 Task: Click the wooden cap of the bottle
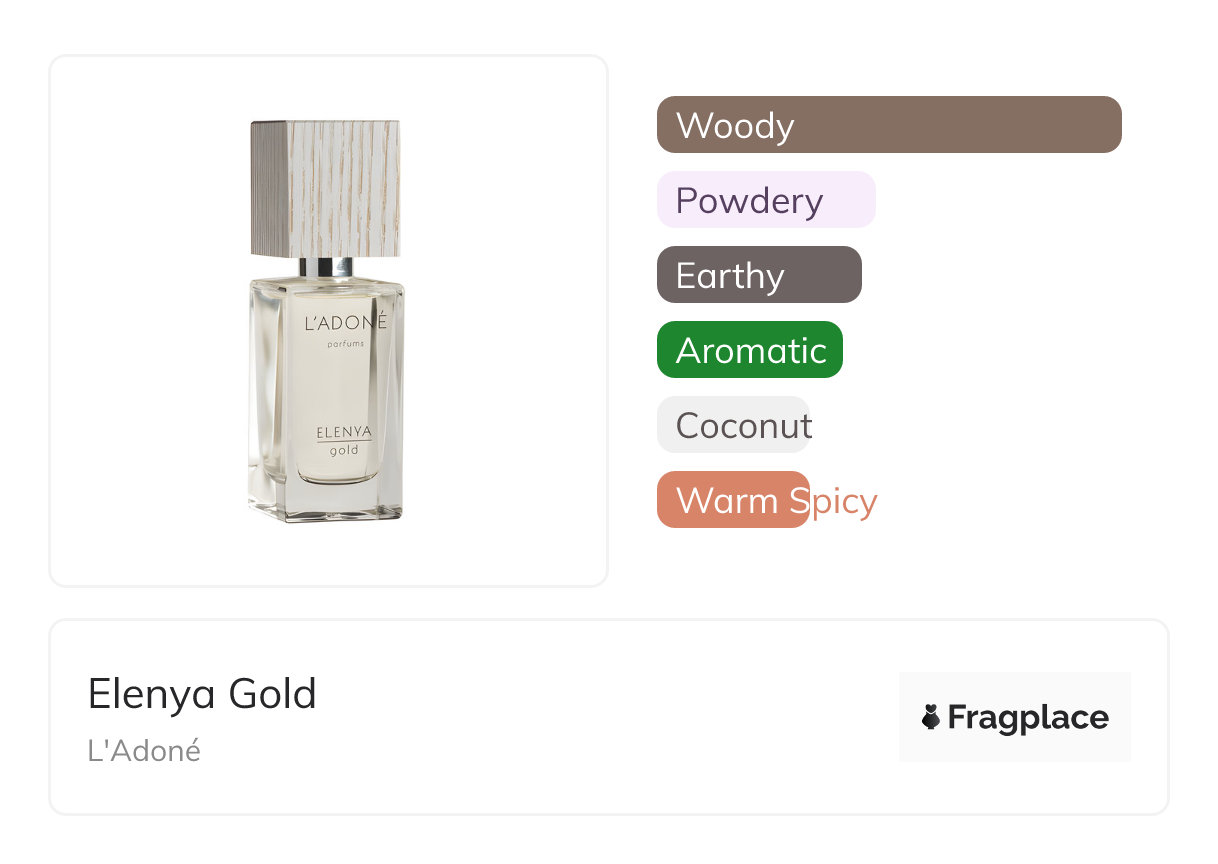[326, 187]
